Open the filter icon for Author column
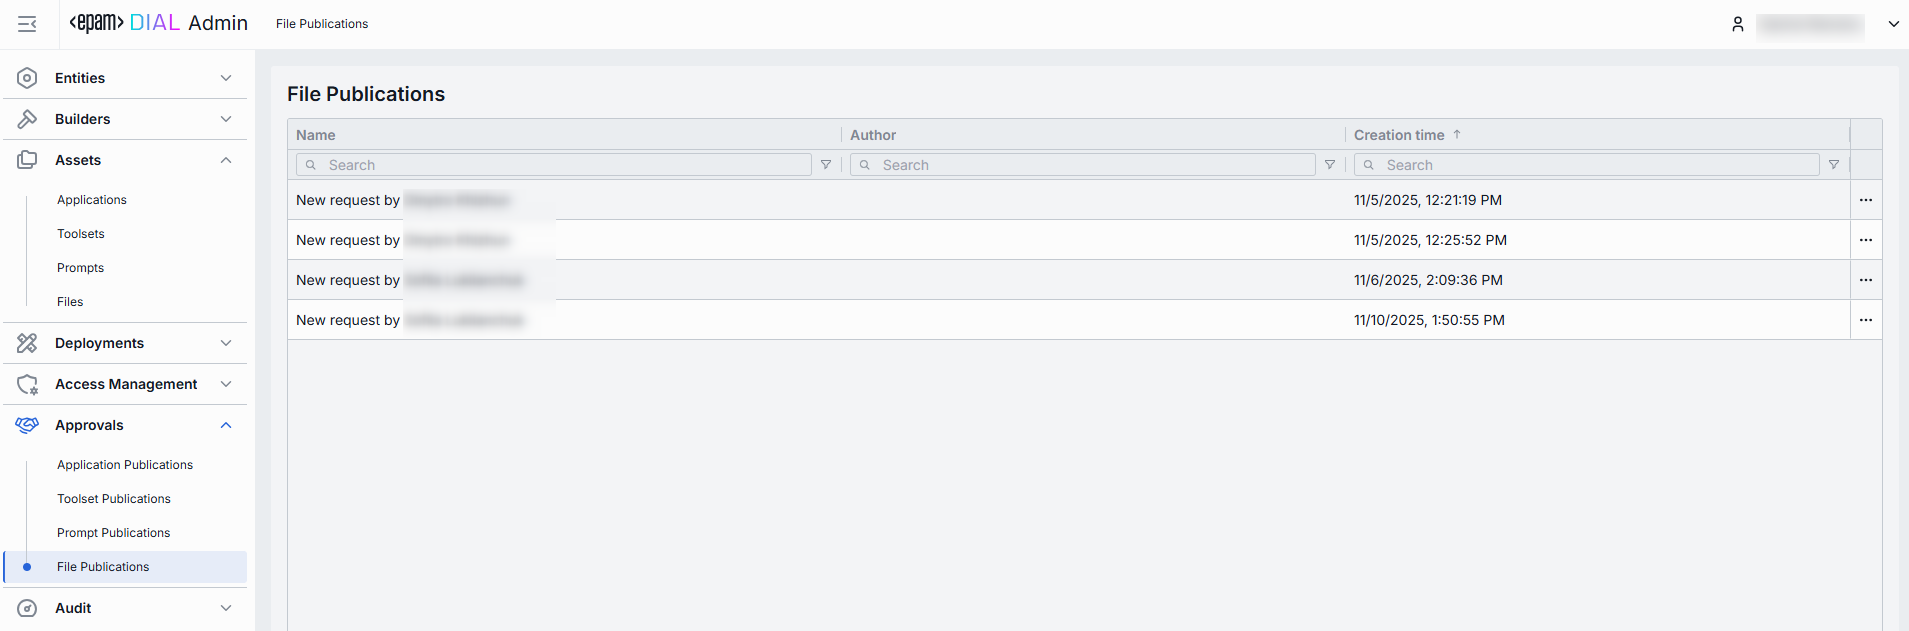 tap(1330, 165)
